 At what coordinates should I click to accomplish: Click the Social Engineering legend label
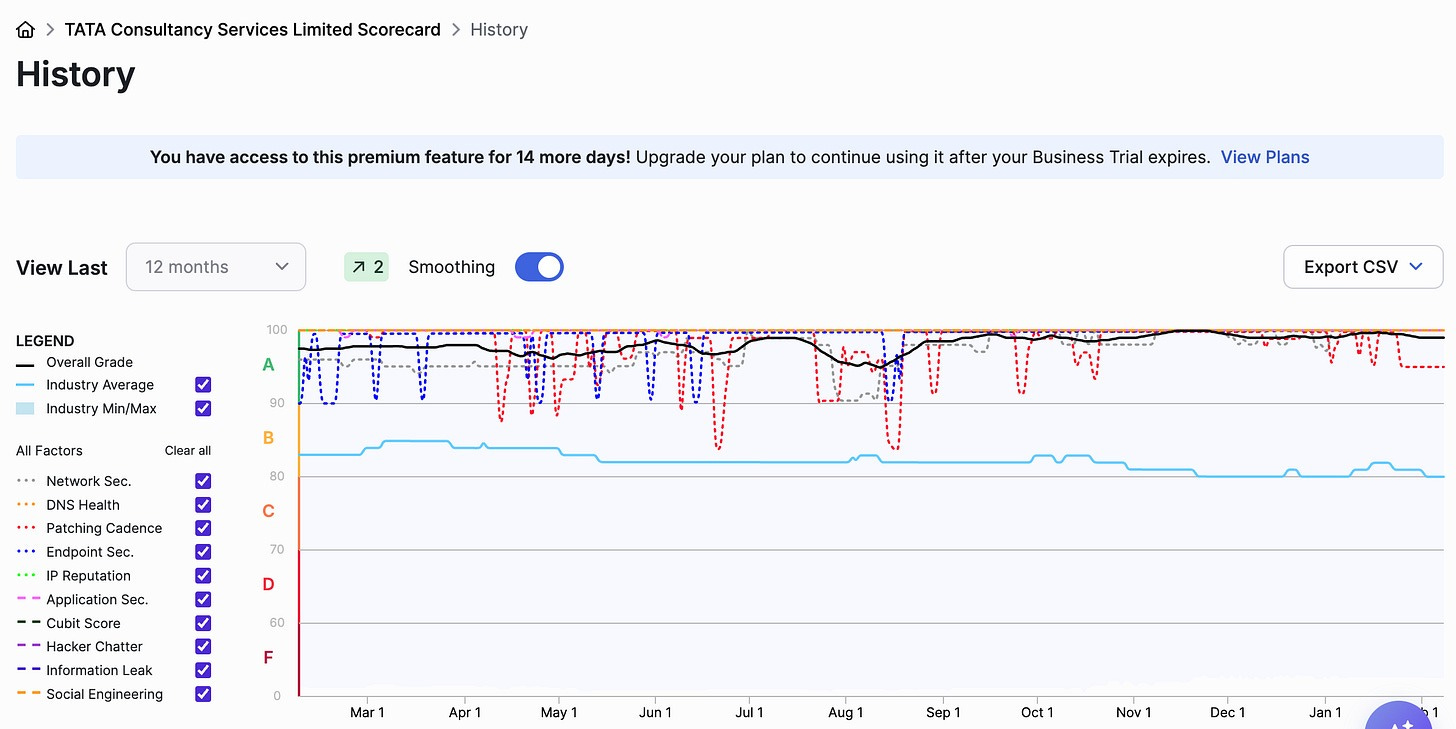coord(104,694)
